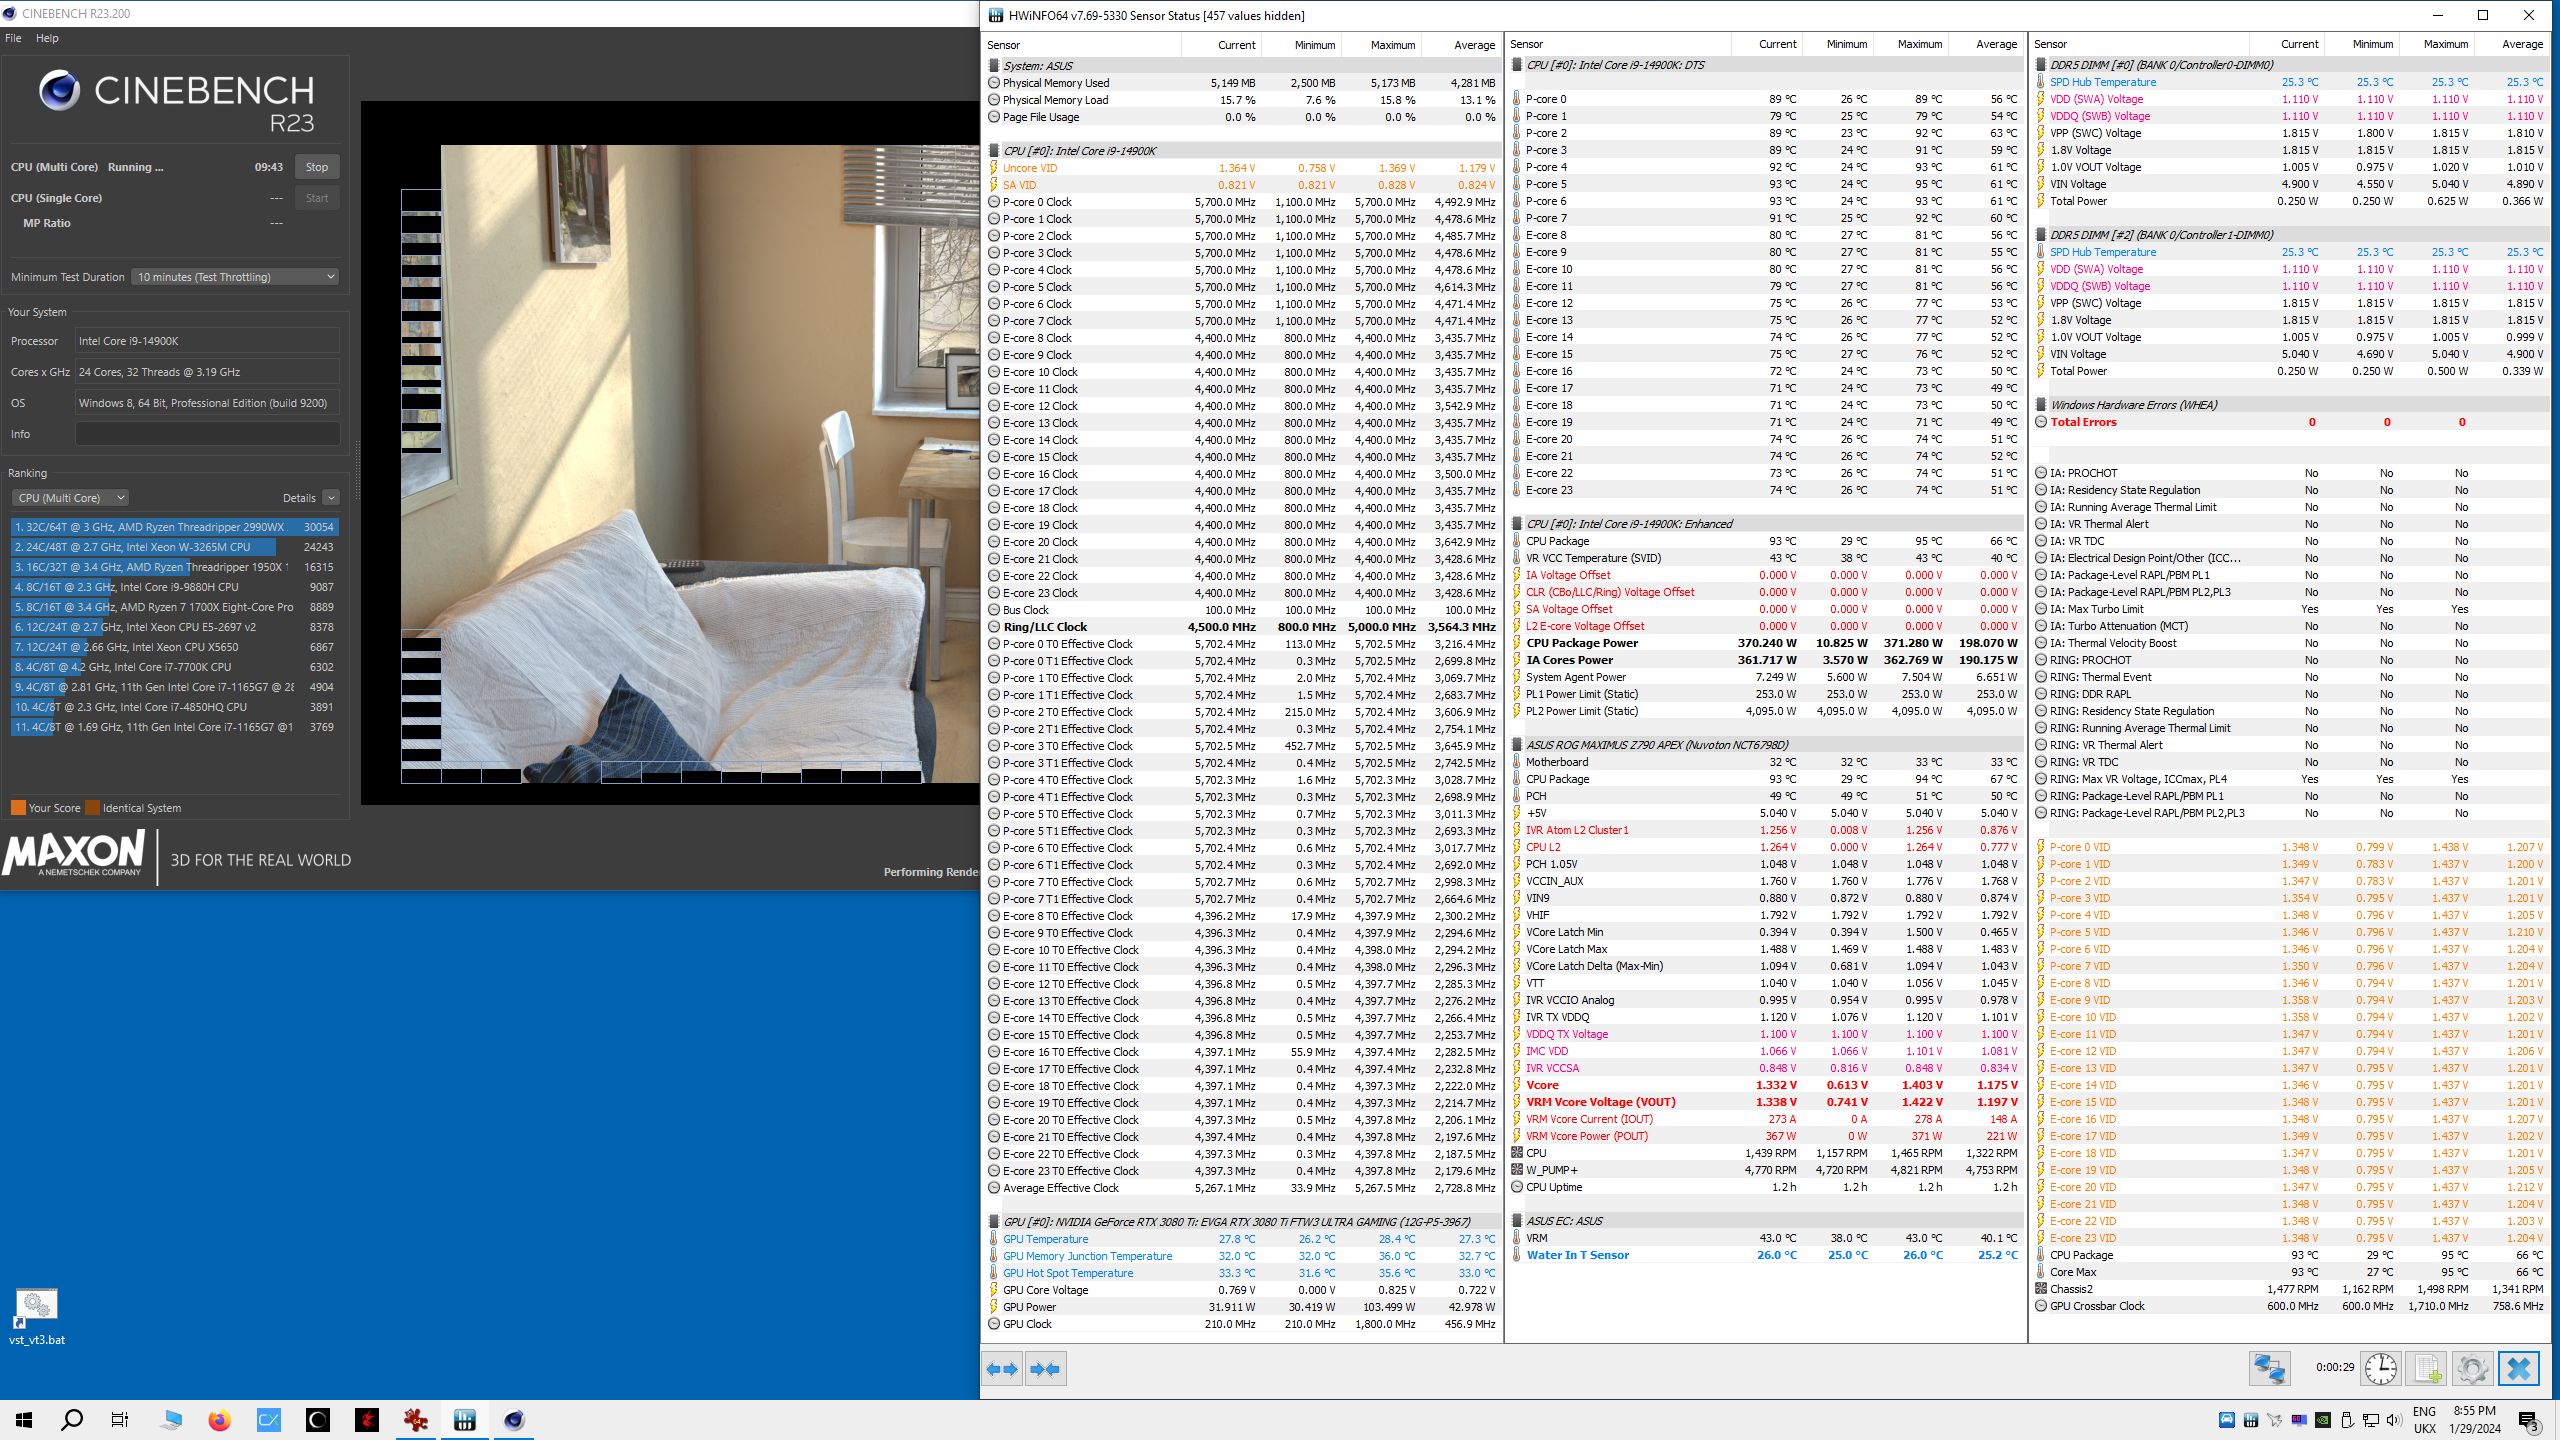Select the GPU Crossbar Clock row

coord(2290,1306)
